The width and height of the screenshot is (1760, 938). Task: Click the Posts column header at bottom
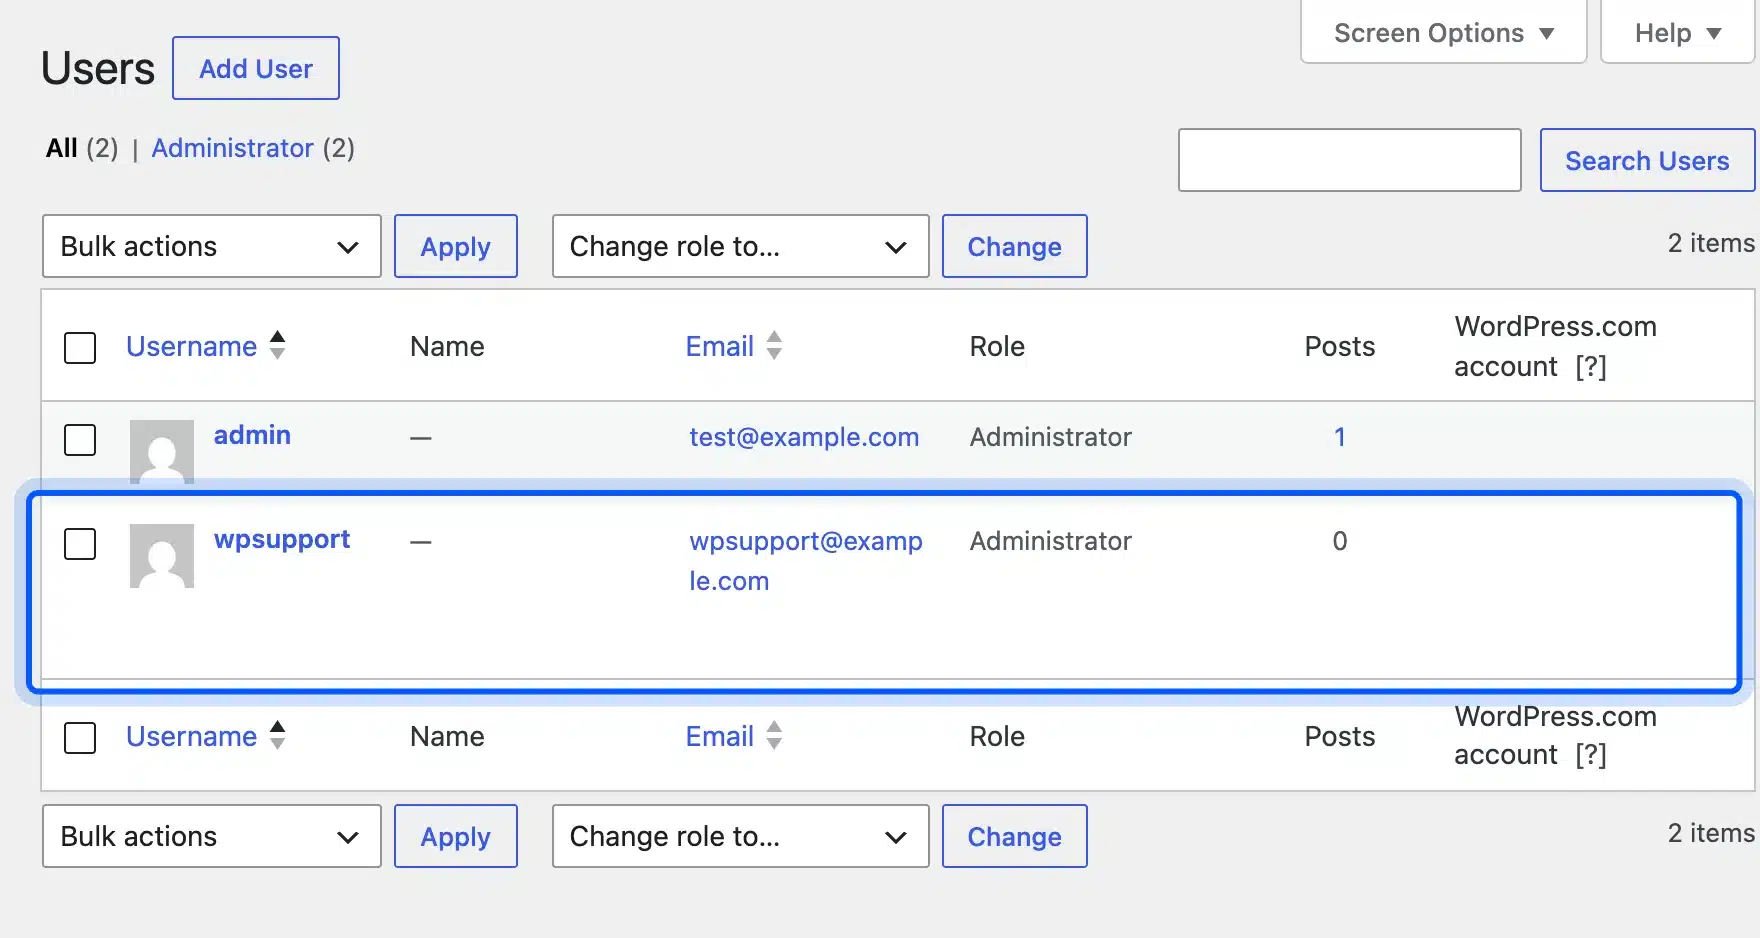pos(1340,736)
